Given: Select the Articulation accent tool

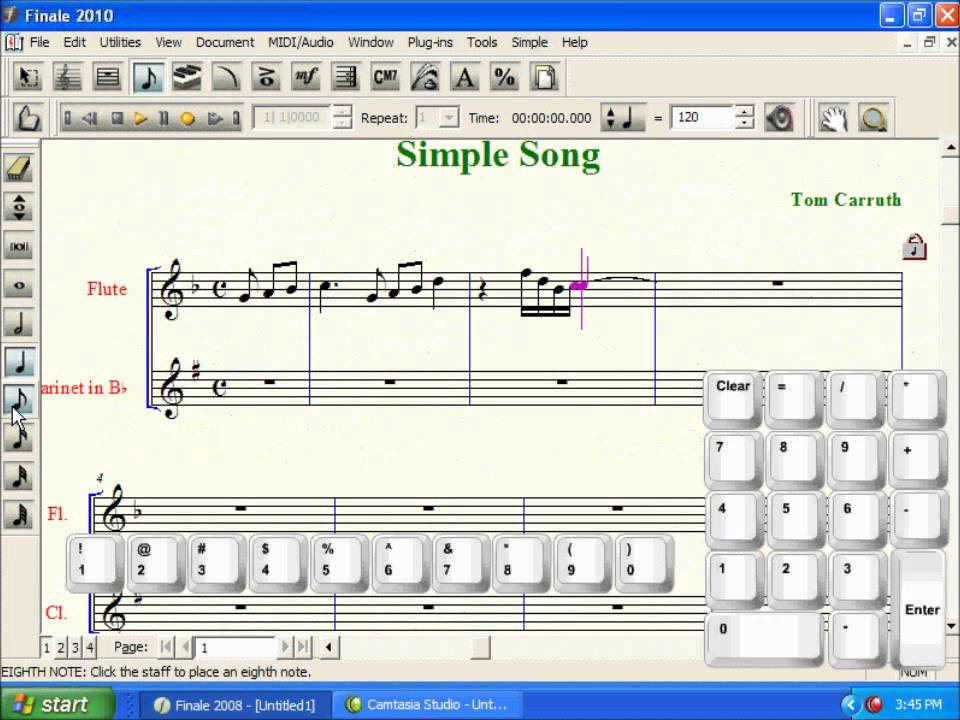Looking at the screenshot, I should tap(266, 78).
